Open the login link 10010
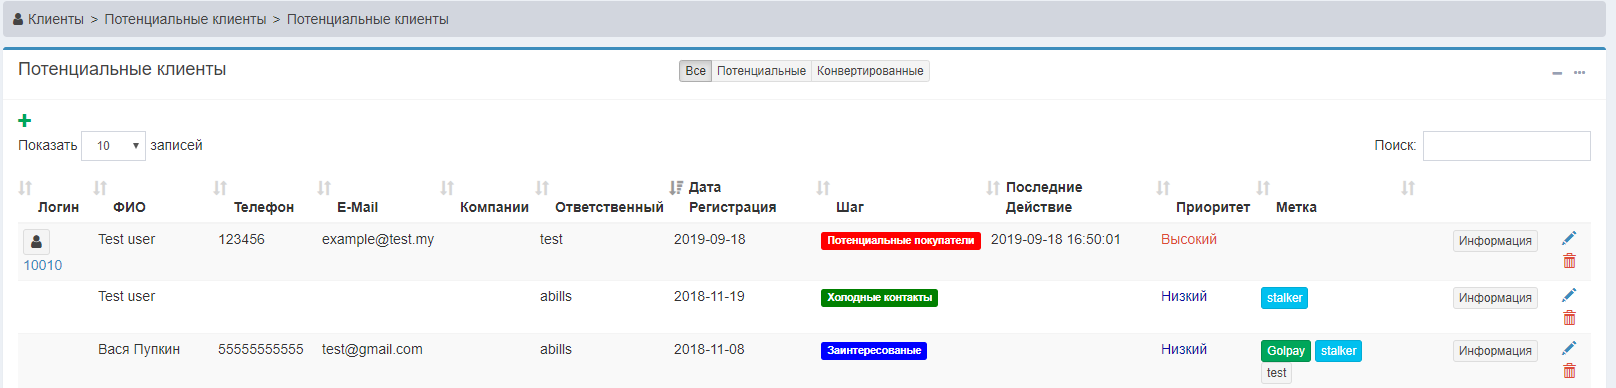 43,265
